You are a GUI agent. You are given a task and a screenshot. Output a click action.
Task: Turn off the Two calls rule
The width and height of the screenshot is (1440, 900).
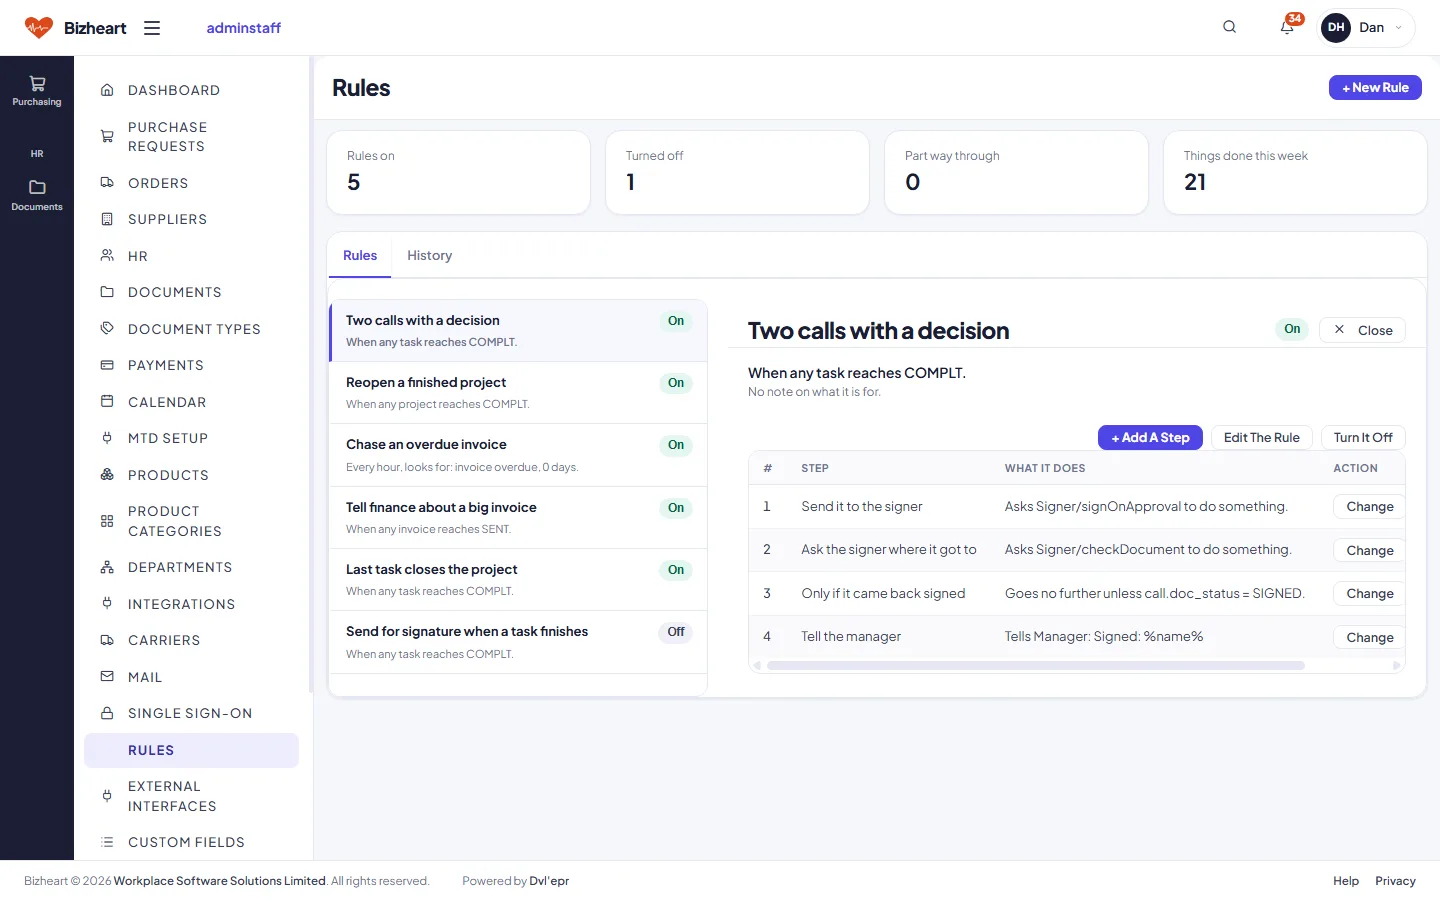point(1363,437)
